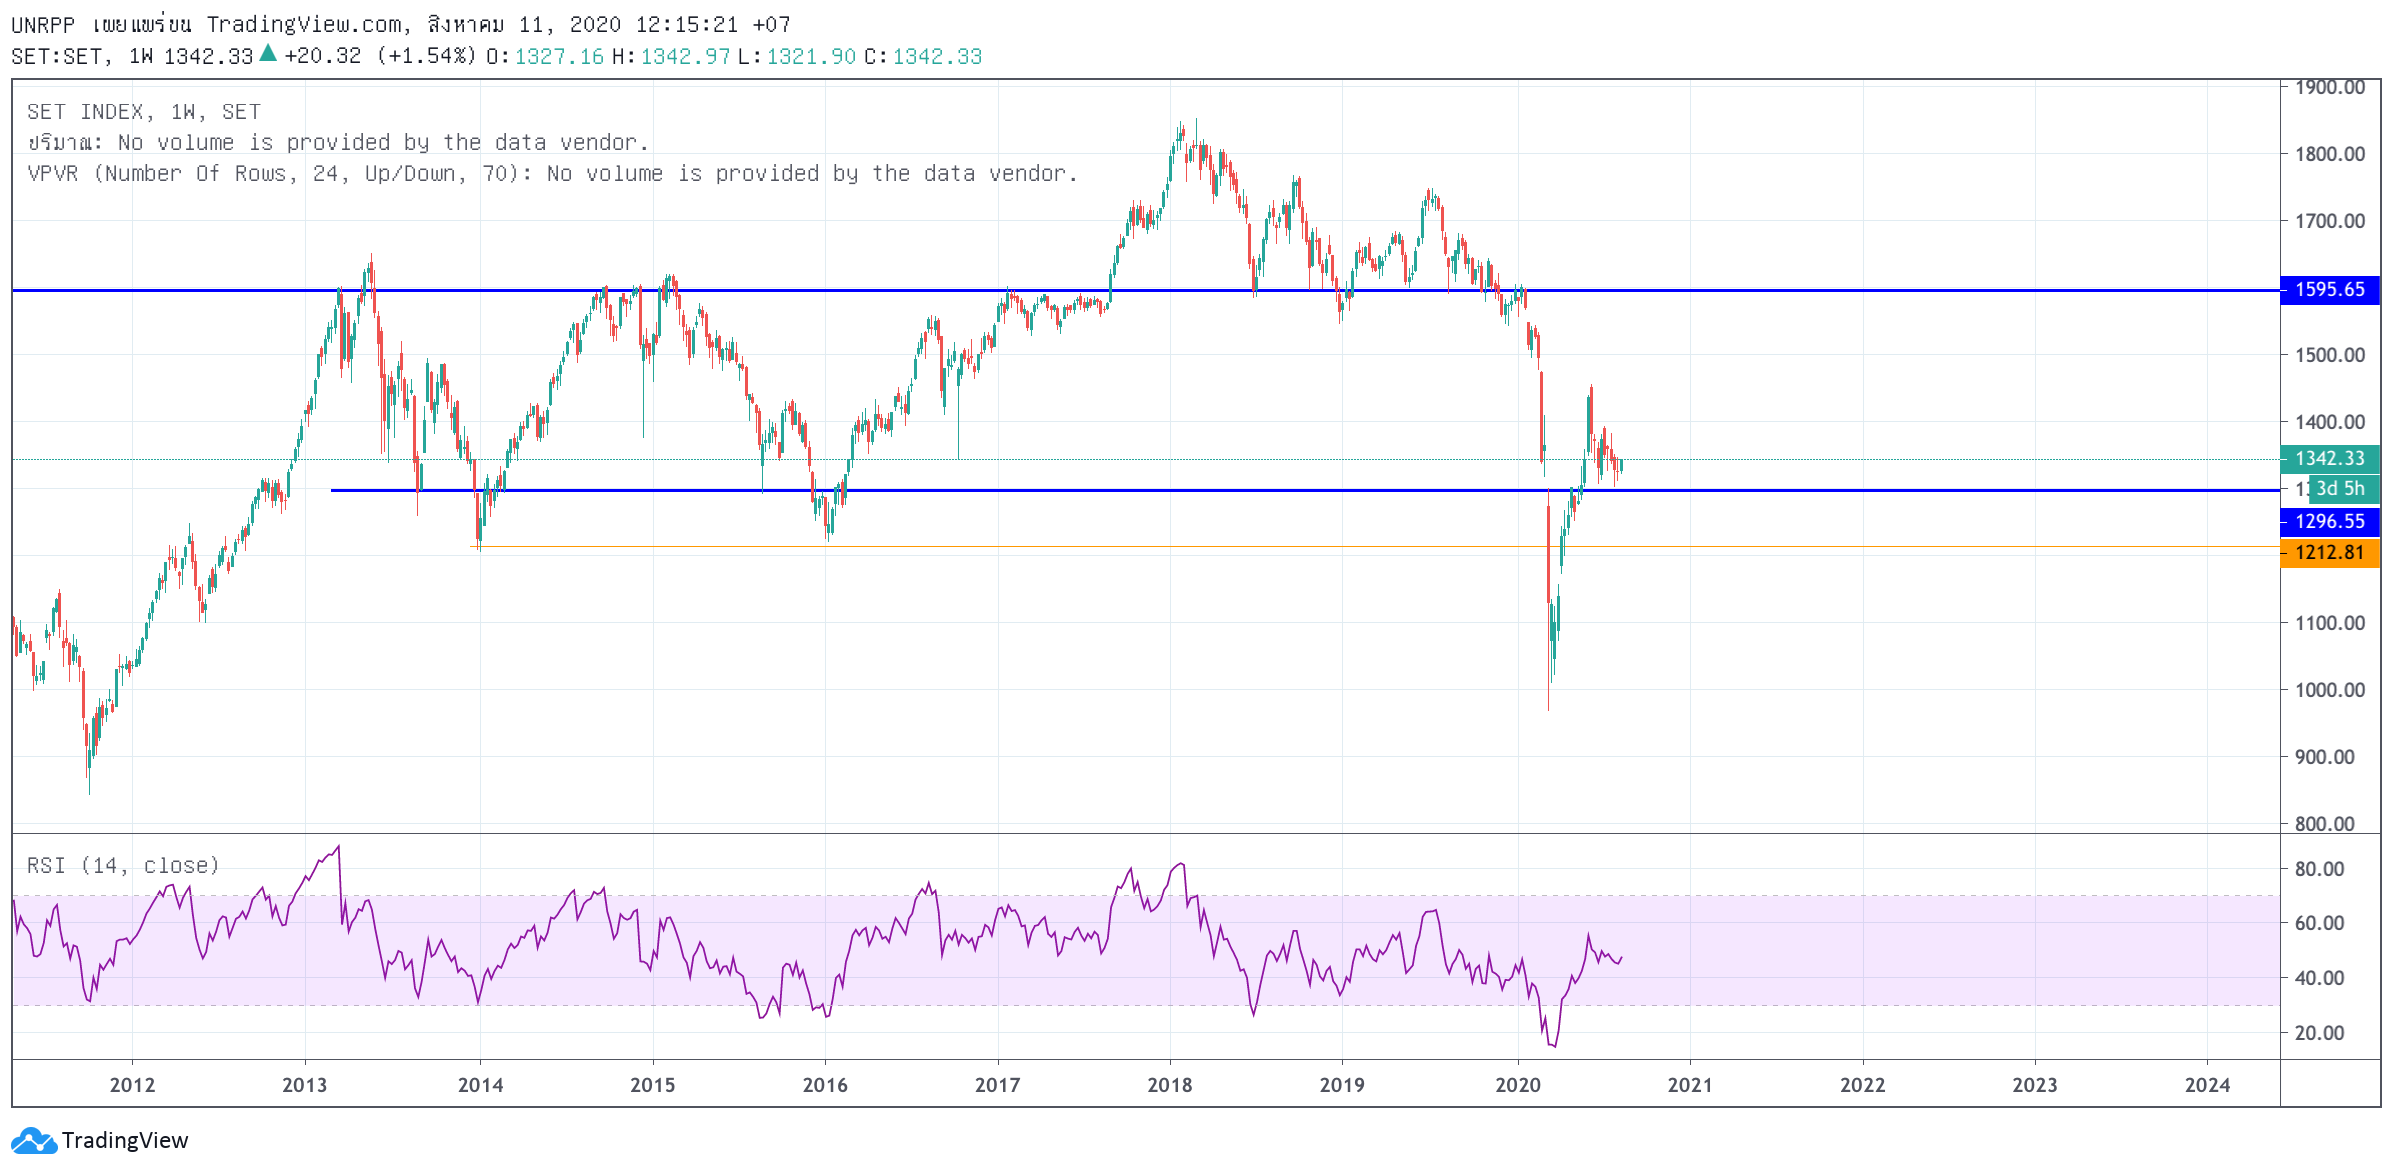This screenshot has height=1173, width=2393.
Task: Click the 2018 label on time axis
Action: coord(1170,1086)
